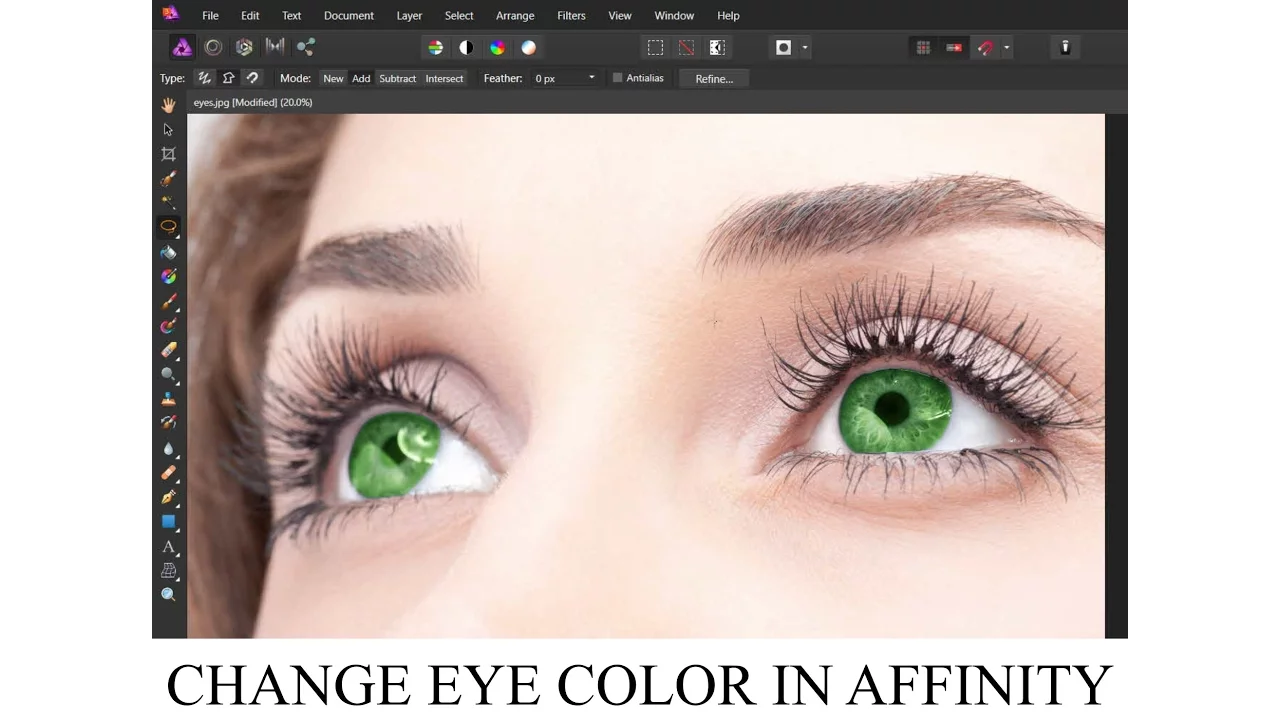Select the Artistic Text tool

pyautogui.click(x=168, y=546)
